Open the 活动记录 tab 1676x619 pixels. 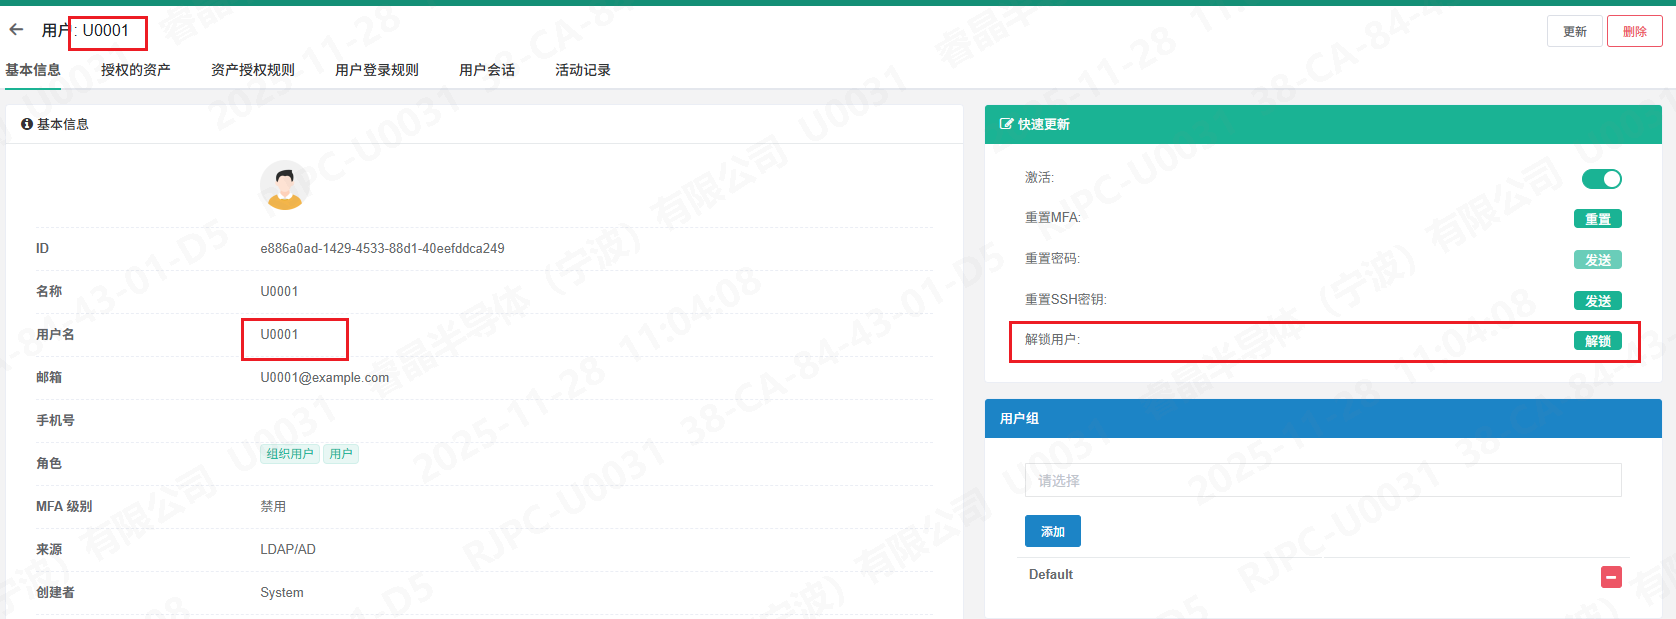(582, 70)
